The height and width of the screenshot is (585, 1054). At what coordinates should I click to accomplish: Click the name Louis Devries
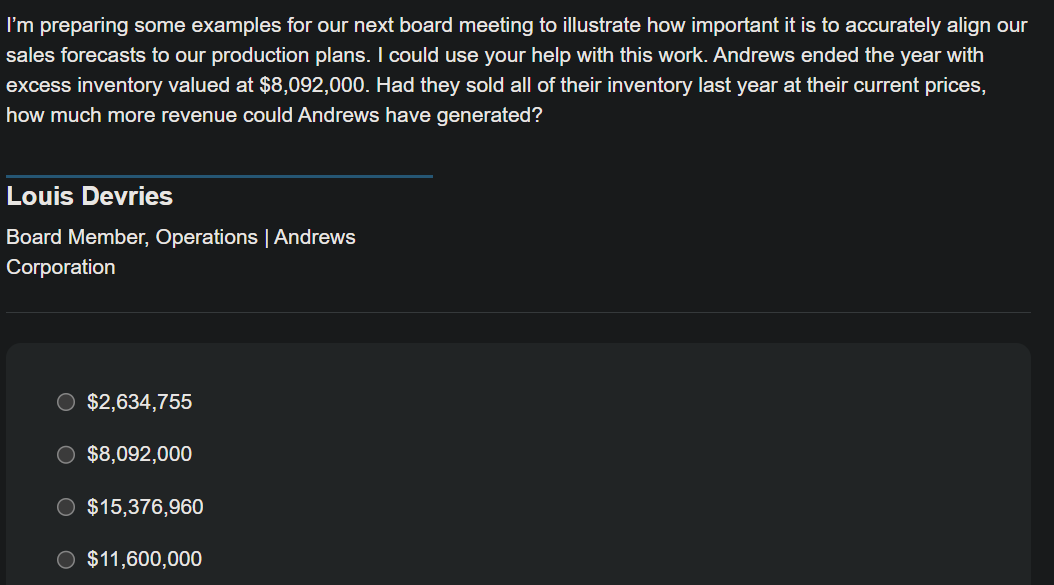point(89,196)
